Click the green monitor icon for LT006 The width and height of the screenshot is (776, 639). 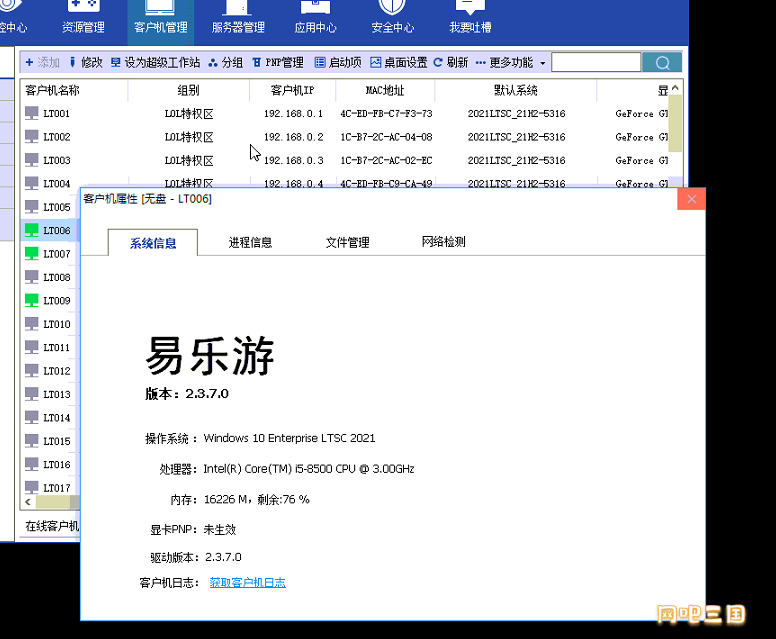(x=32, y=230)
